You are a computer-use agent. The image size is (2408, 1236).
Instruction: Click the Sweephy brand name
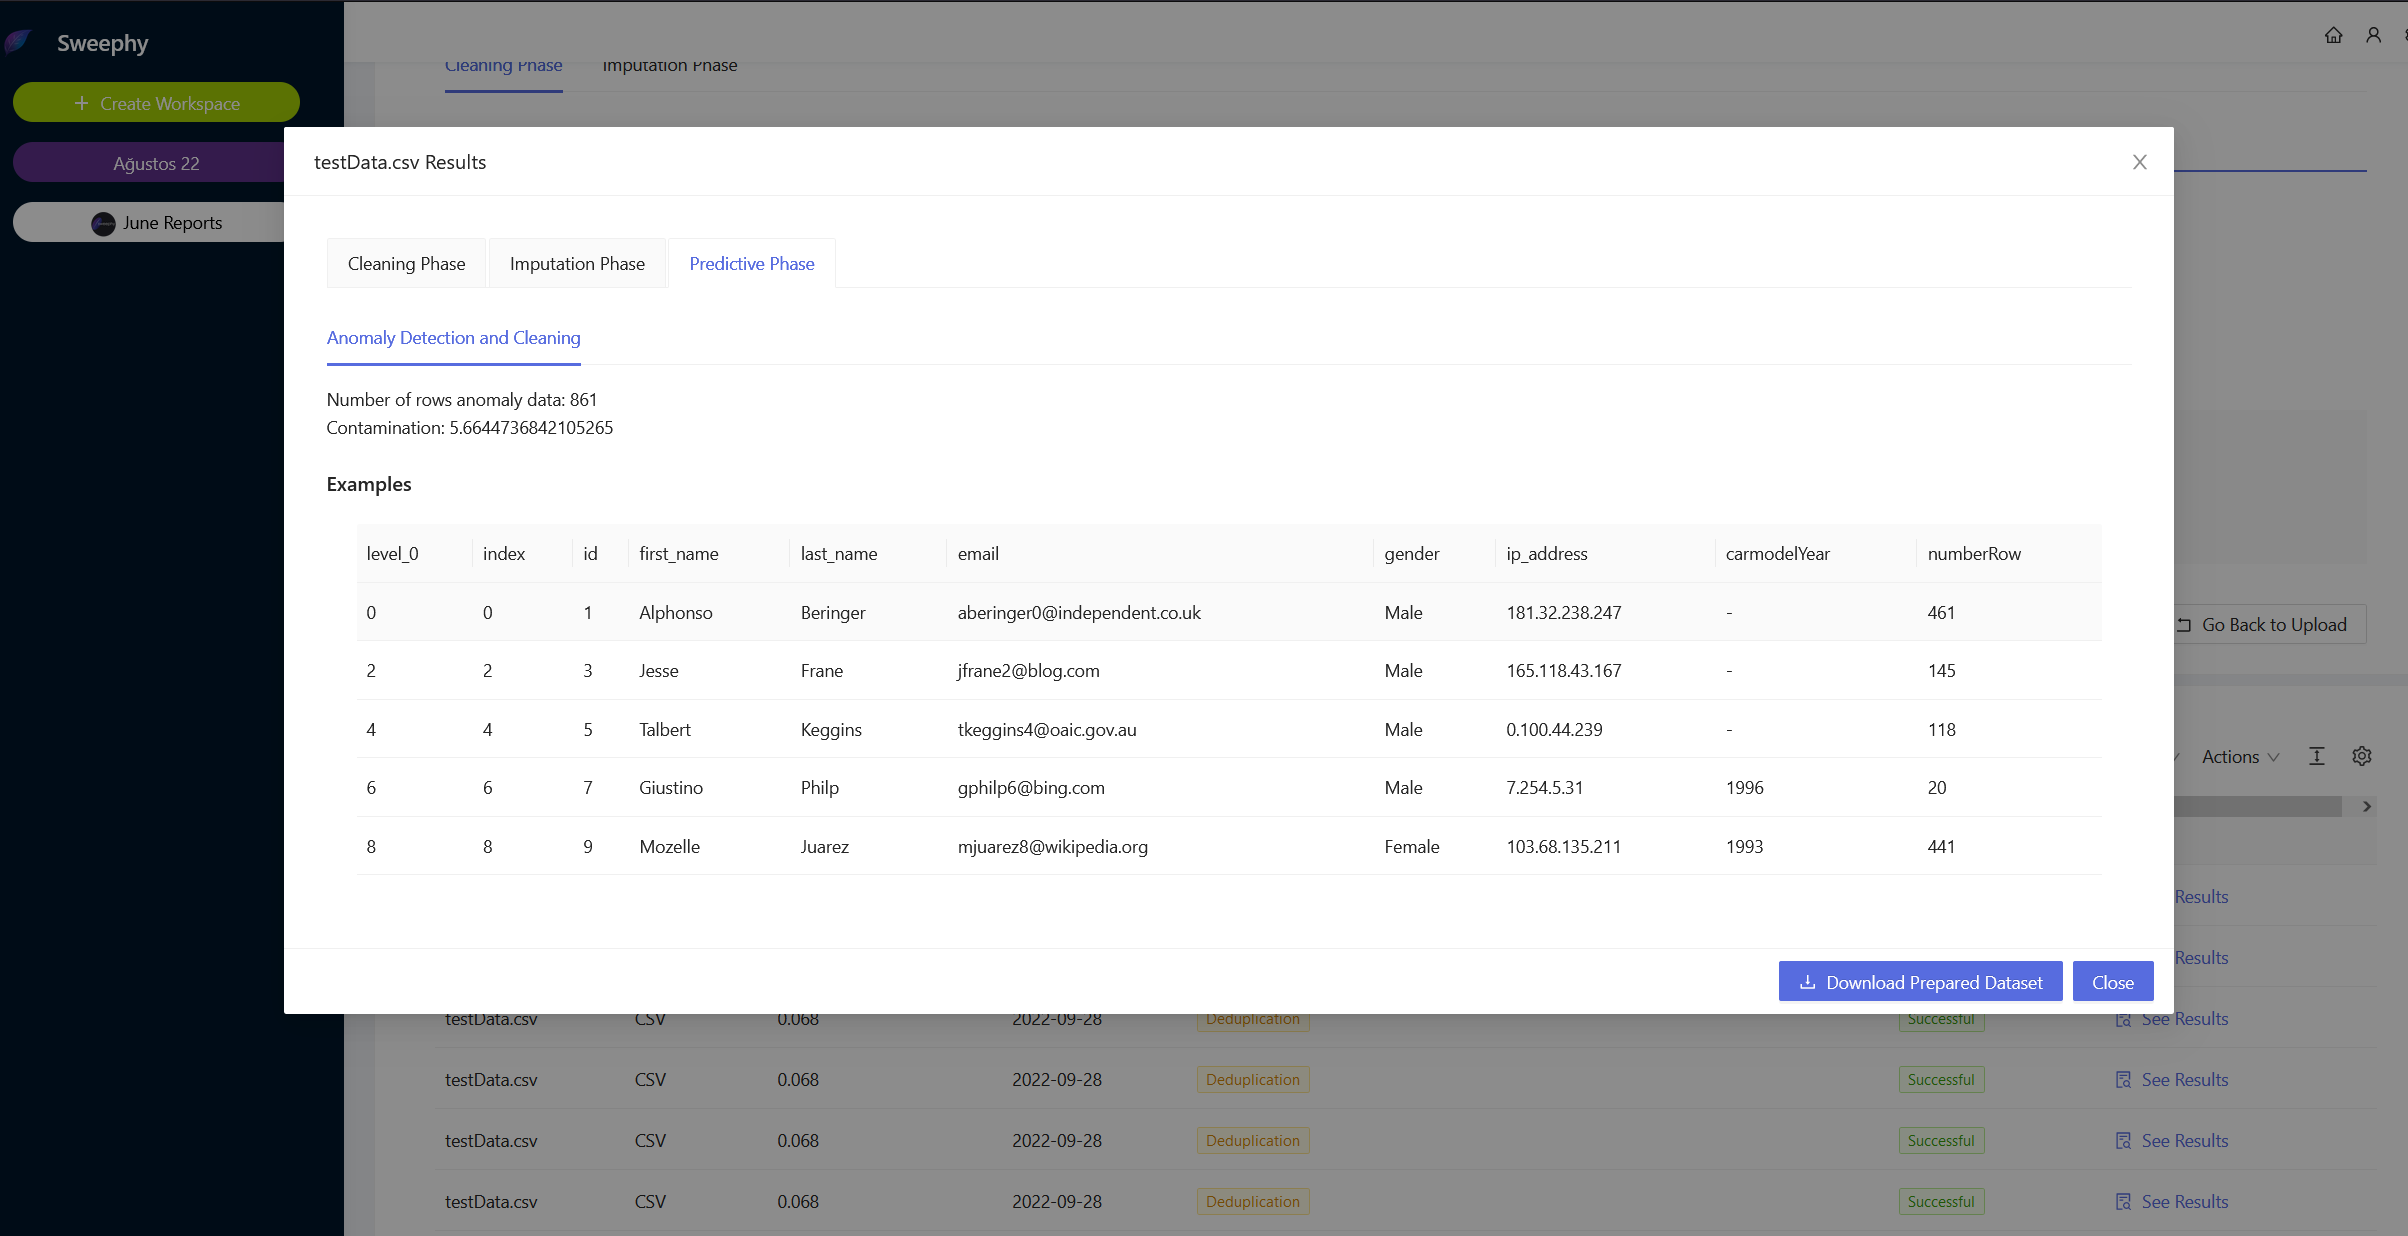pos(102,43)
